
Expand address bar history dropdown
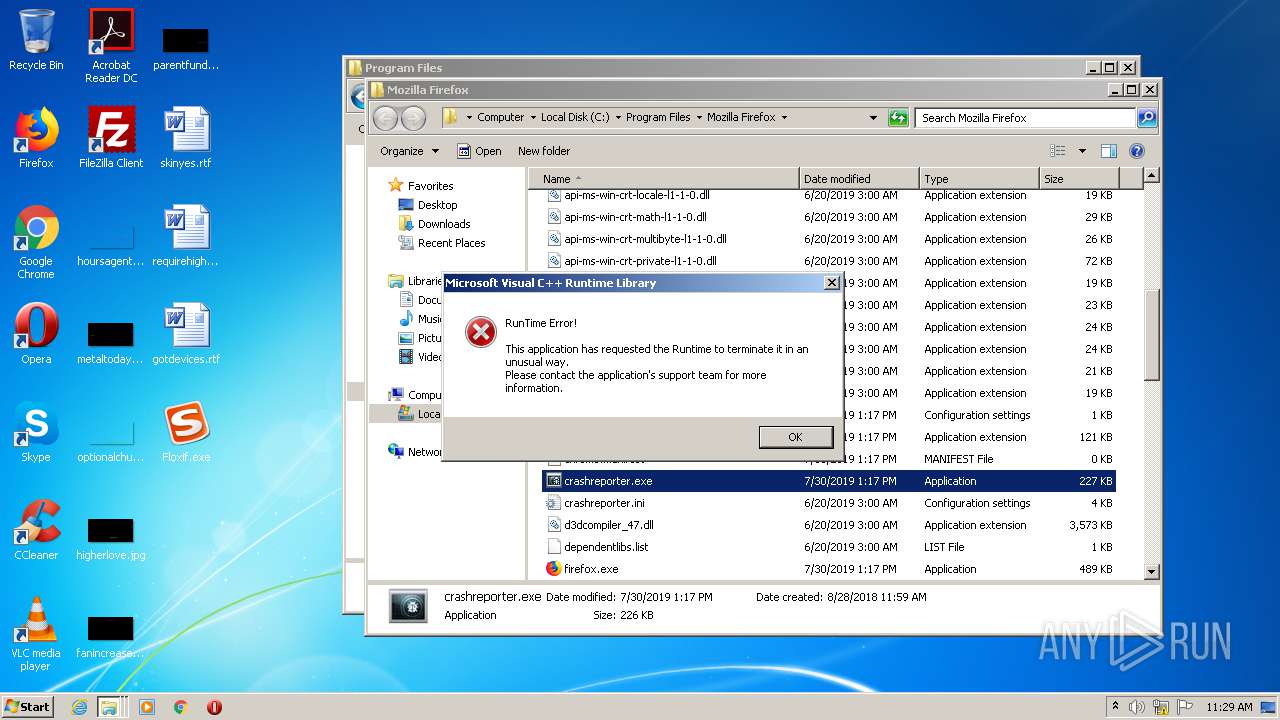point(873,118)
